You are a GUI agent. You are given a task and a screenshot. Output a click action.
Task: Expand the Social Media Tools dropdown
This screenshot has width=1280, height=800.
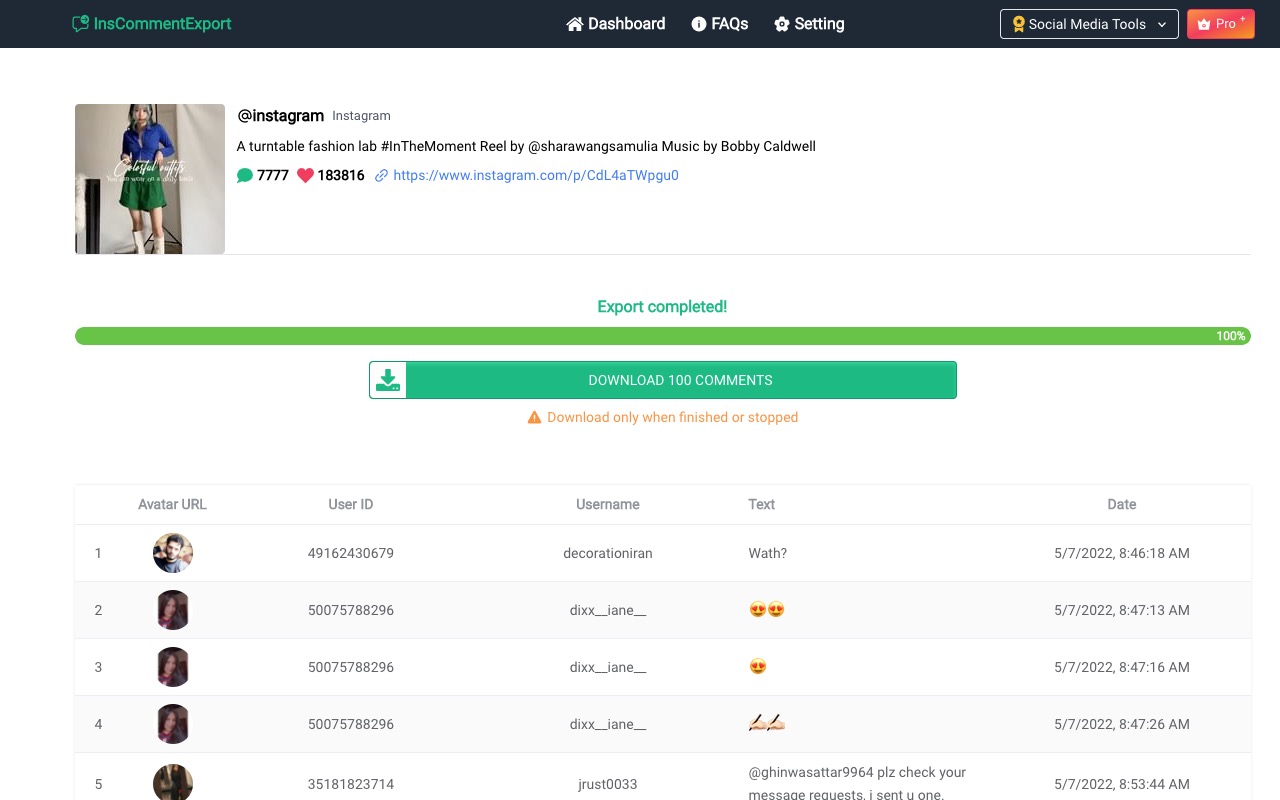point(1089,24)
